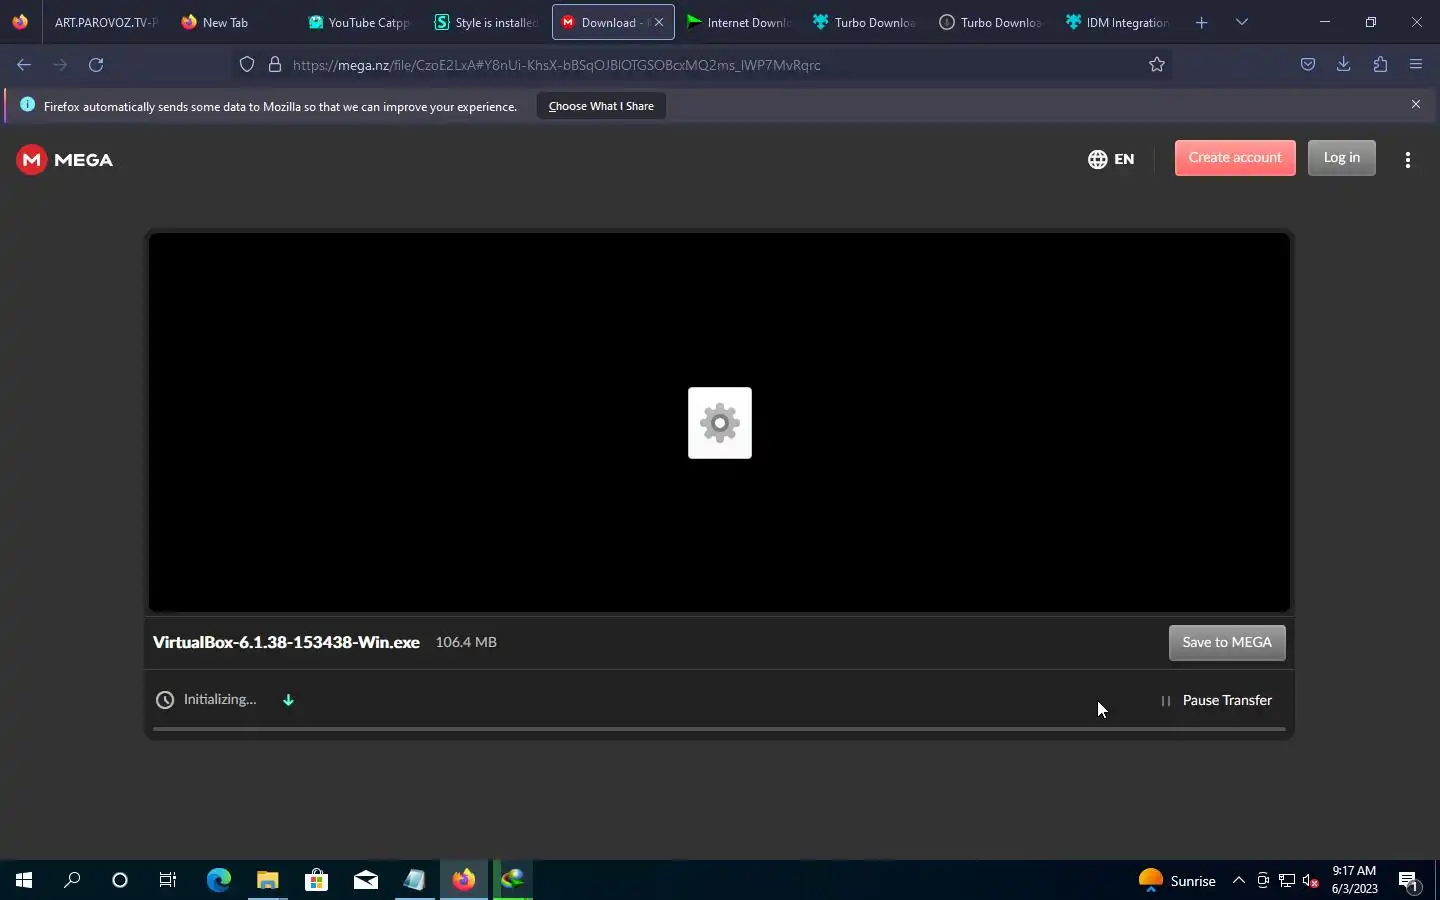The image size is (1440, 900).
Task: Switch to YouTube Catppuccin tab
Action: [x=360, y=22]
